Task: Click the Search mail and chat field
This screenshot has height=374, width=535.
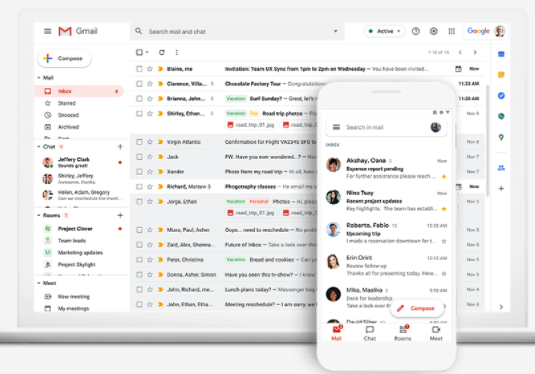Action: pyautogui.click(x=237, y=31)
